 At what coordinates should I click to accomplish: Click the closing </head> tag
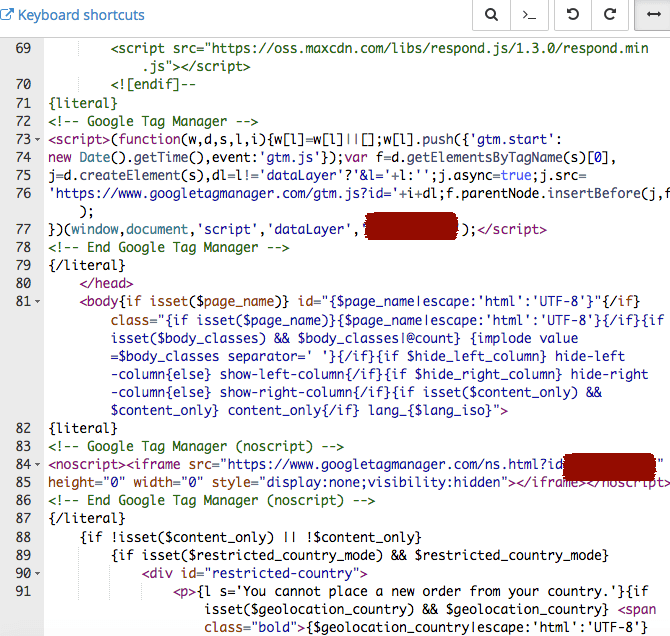click(106, 284)
